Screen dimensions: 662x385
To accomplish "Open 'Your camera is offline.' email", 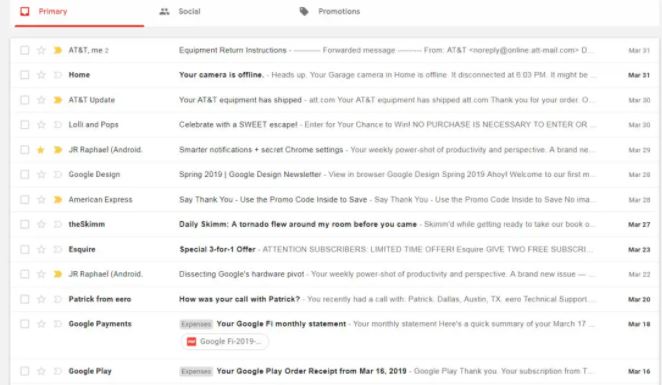I will point(221,75).
